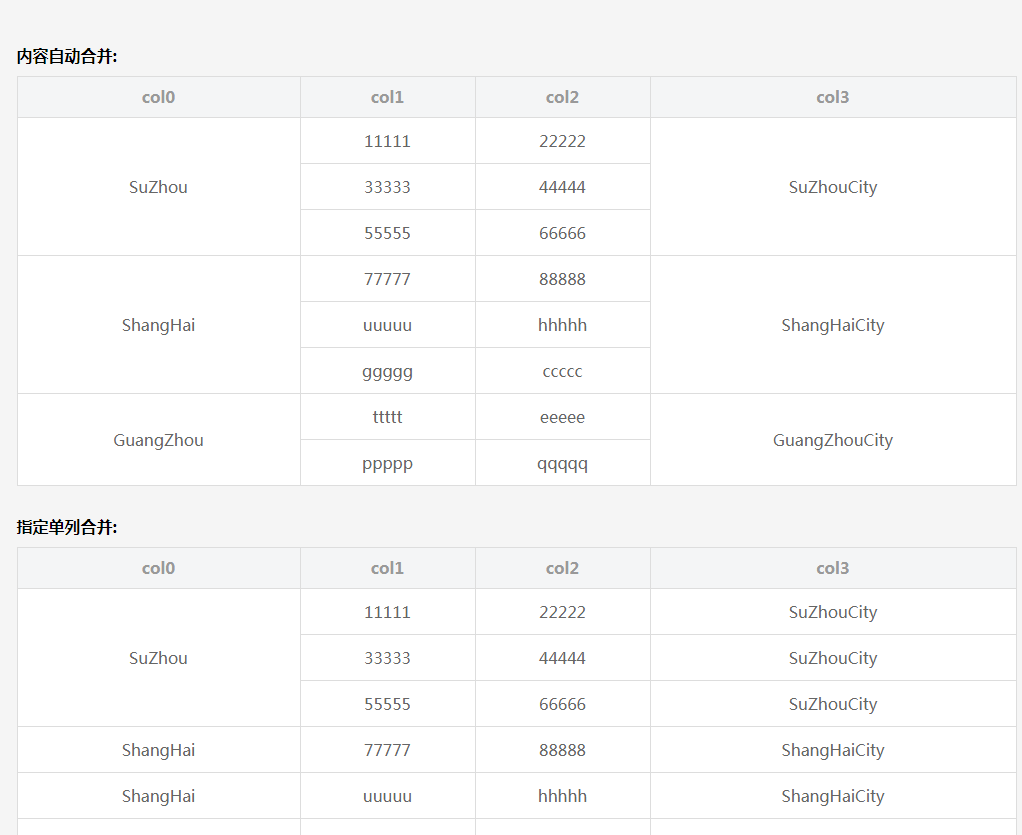Click the ShangHaiCity merged cell
This screenshot has width=1022, height=835.
click(832, 324)
